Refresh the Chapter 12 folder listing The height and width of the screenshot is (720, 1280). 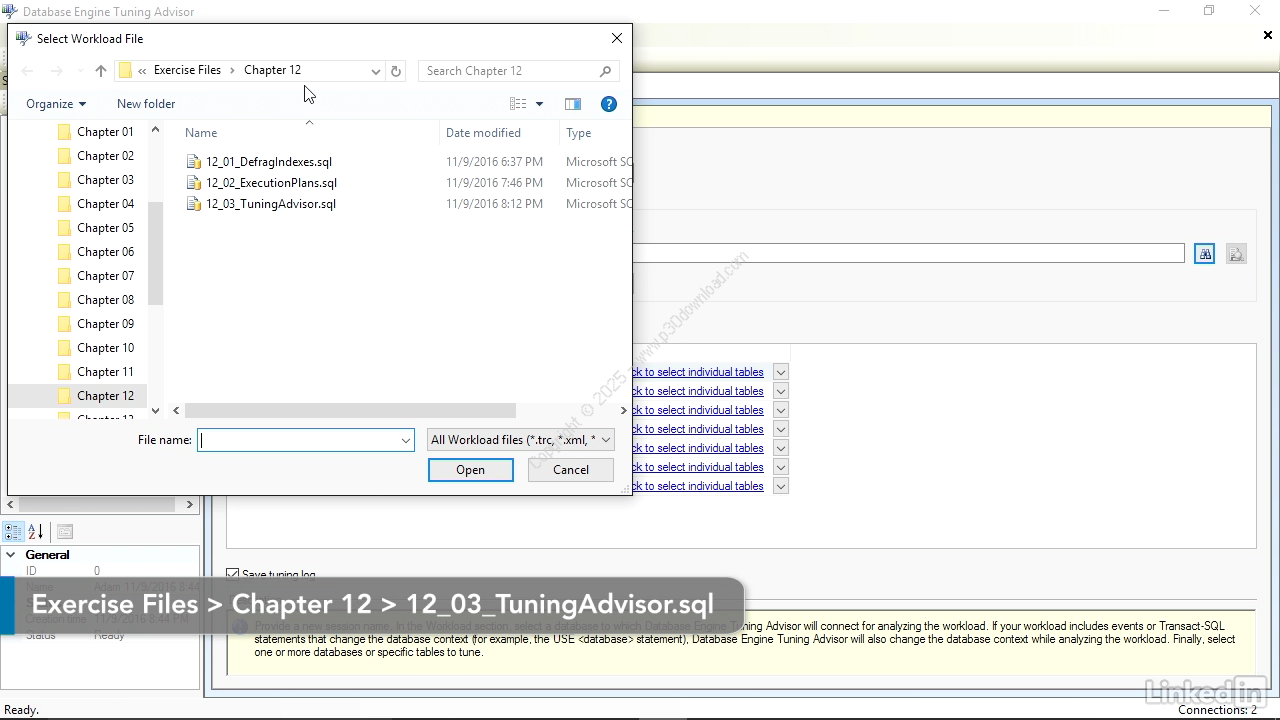pyautogui.click(x=396, y=71)
